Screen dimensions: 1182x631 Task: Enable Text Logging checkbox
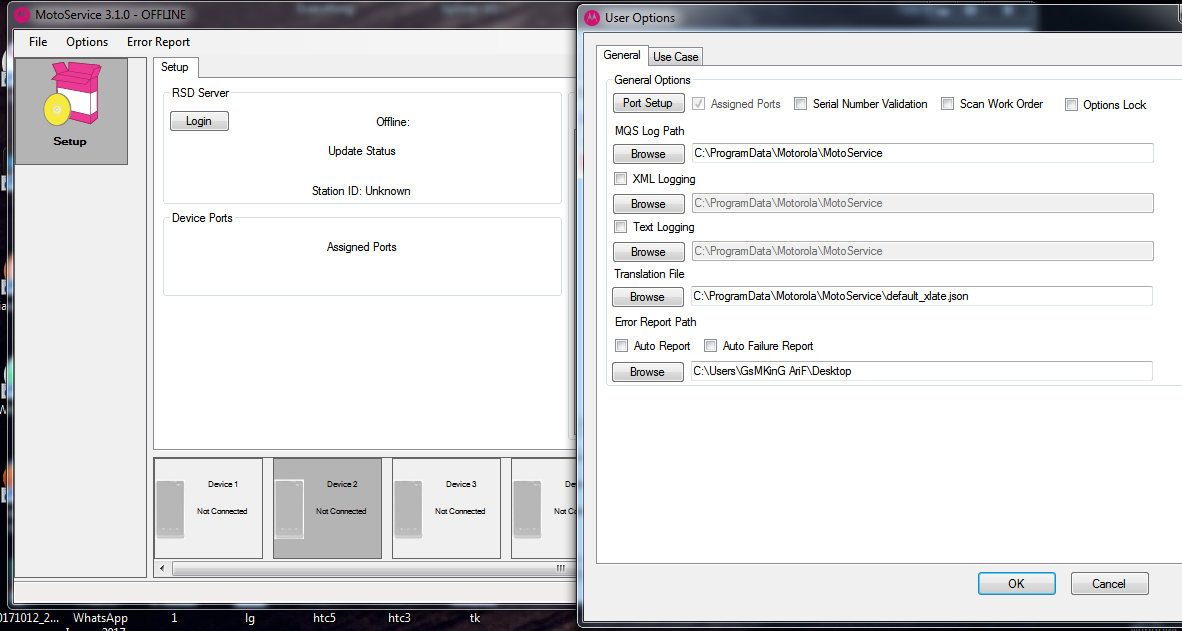click(x=621, y=227)
